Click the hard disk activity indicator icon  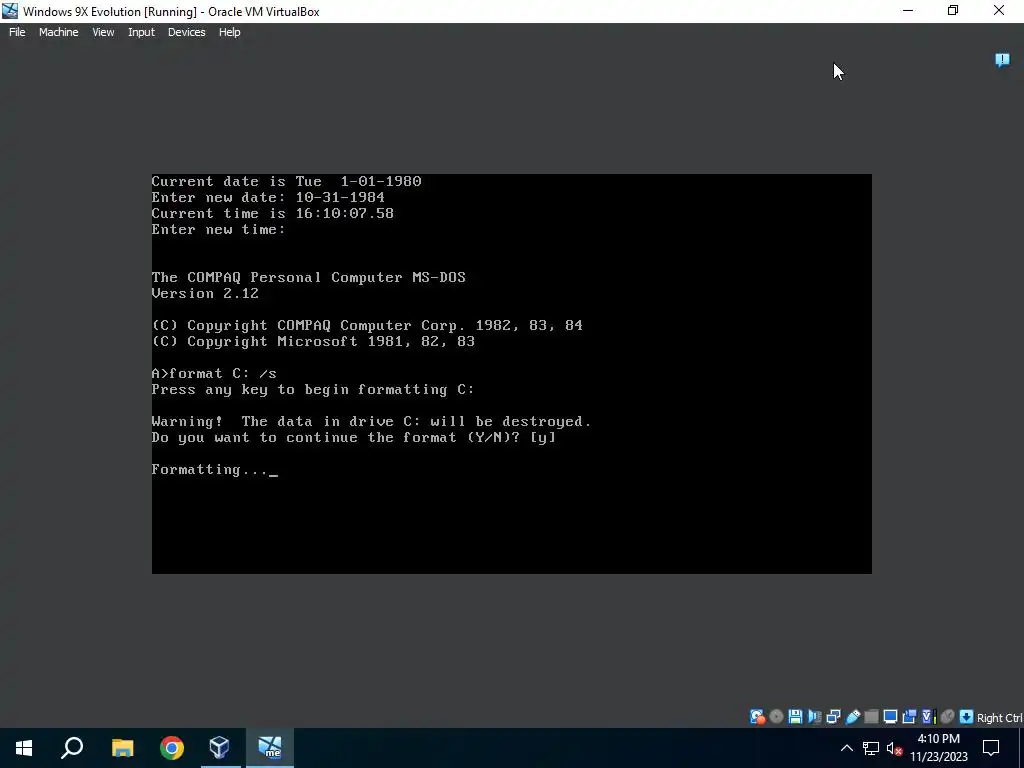pyautogui.click(x=757, y=717)
